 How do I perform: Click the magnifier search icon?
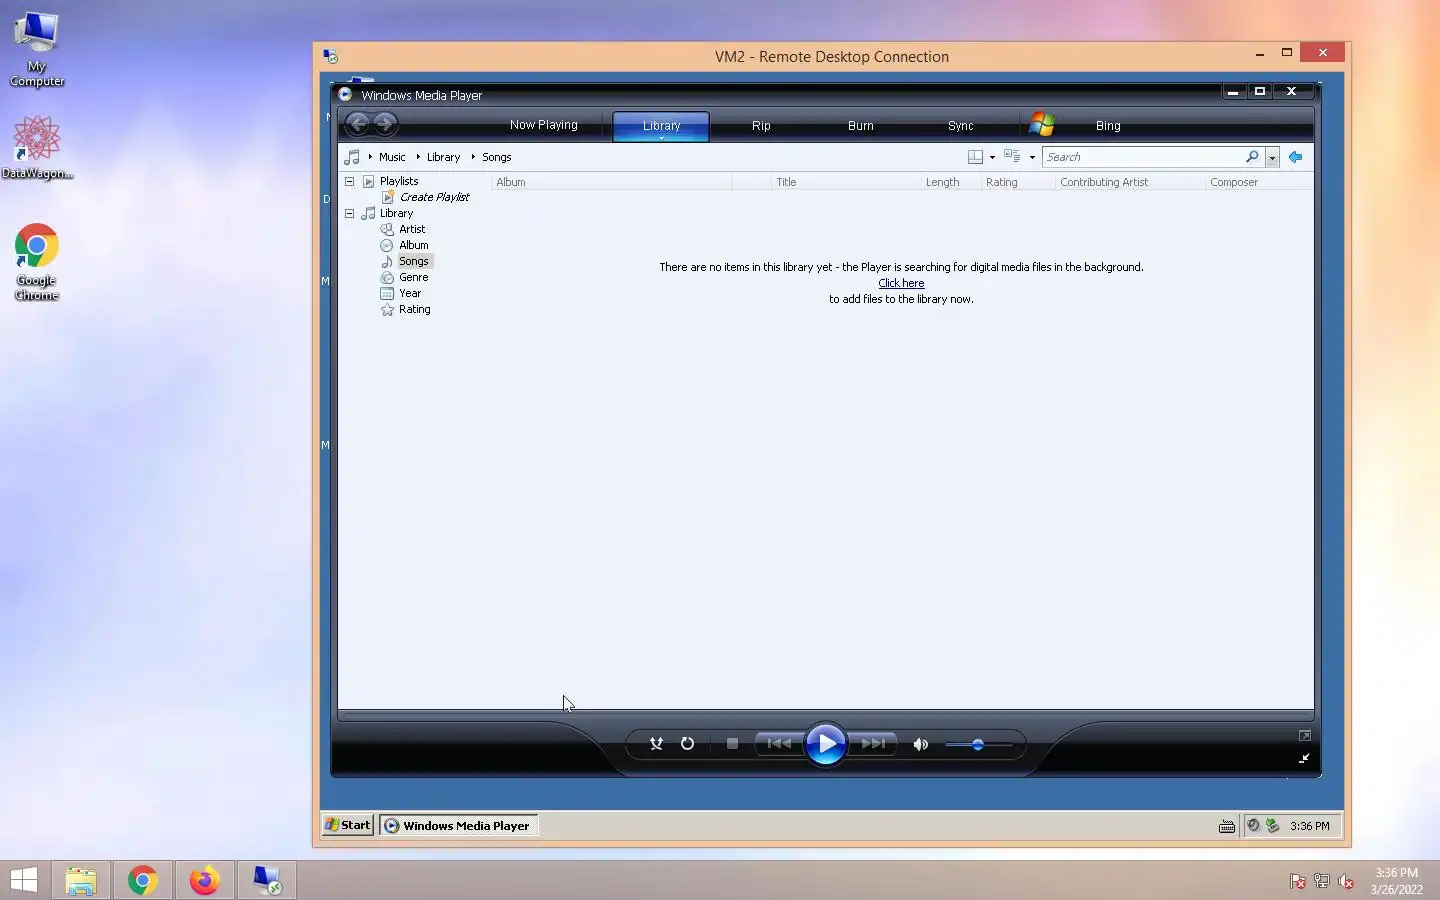[x=1252, y=157]
